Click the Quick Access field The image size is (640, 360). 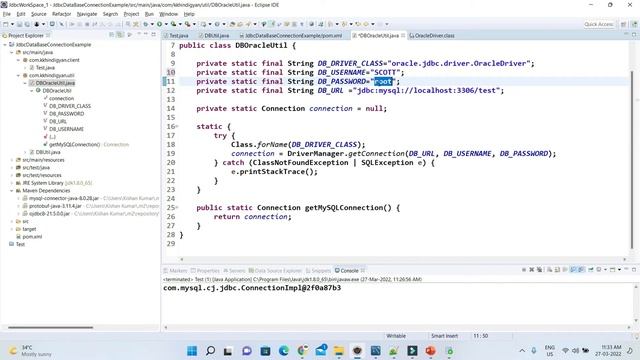[598, 24]
